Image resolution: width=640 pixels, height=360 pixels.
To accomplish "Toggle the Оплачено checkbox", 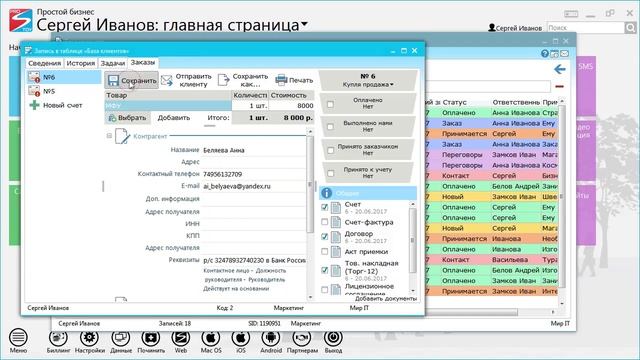I will tap(330, 104).
